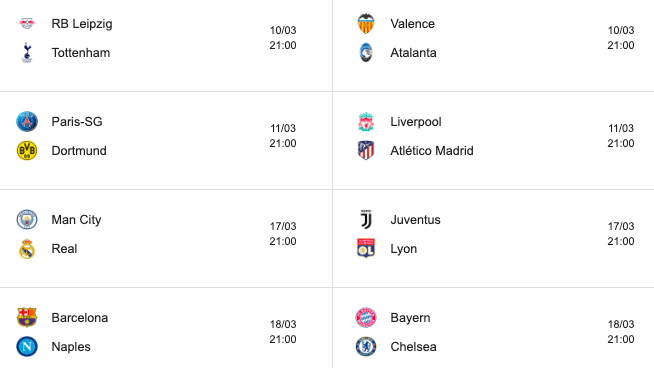Click the Atlético Madrid team name

(432, 151)
